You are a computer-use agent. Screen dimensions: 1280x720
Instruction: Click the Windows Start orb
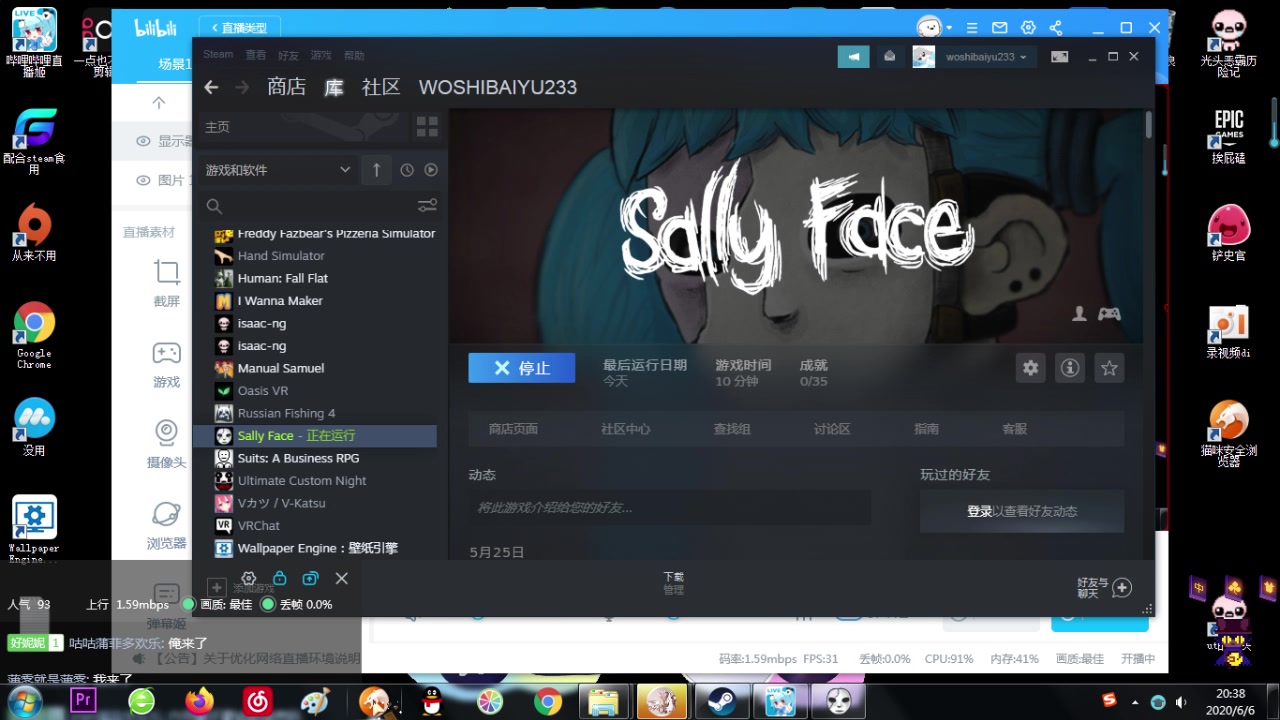click(x=25, y=701)
